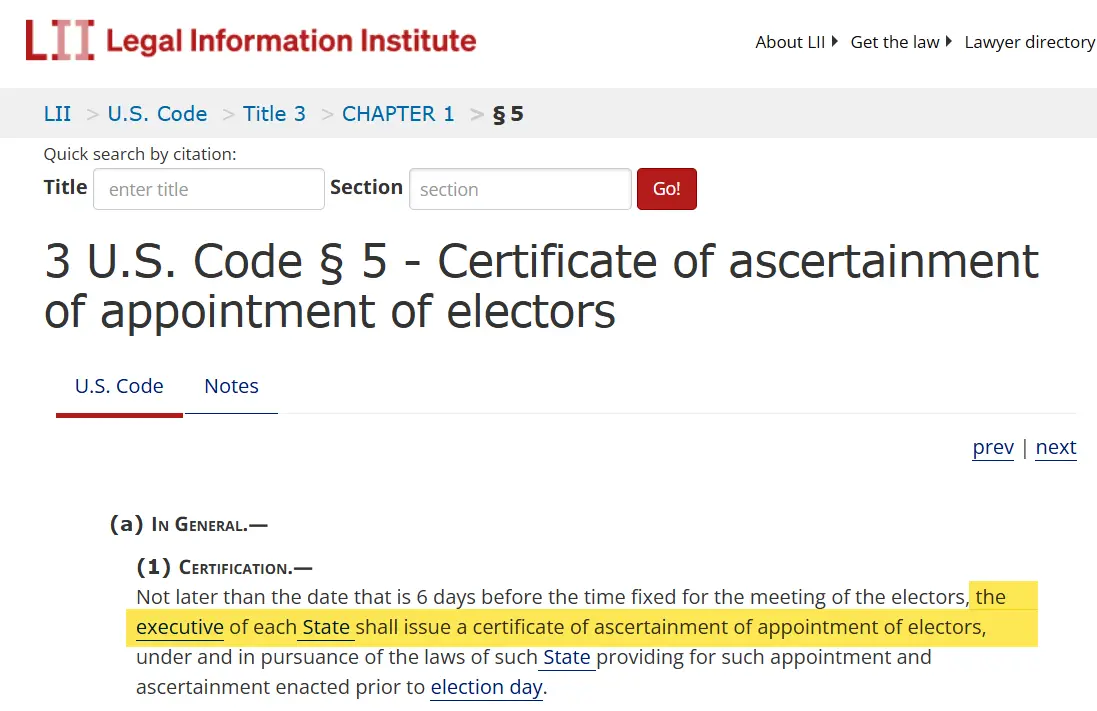The image size is (1097, 711).
Task: Go to the prev section link
Action: 993,447
